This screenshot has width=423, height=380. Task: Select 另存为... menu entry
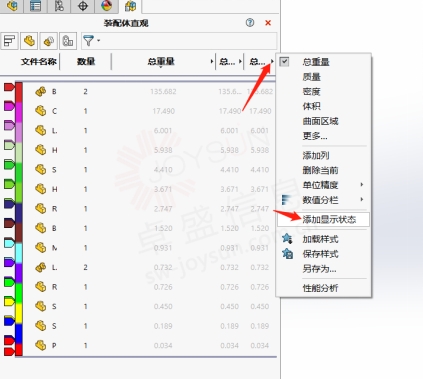(319, 269)
